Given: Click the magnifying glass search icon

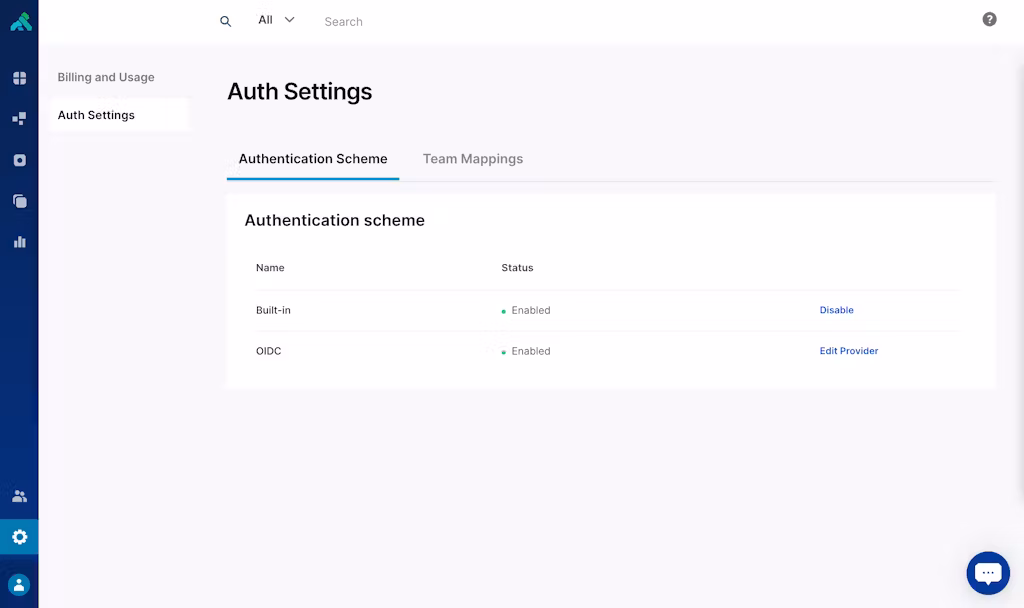Looking at the screenshot, I should 225,21.
